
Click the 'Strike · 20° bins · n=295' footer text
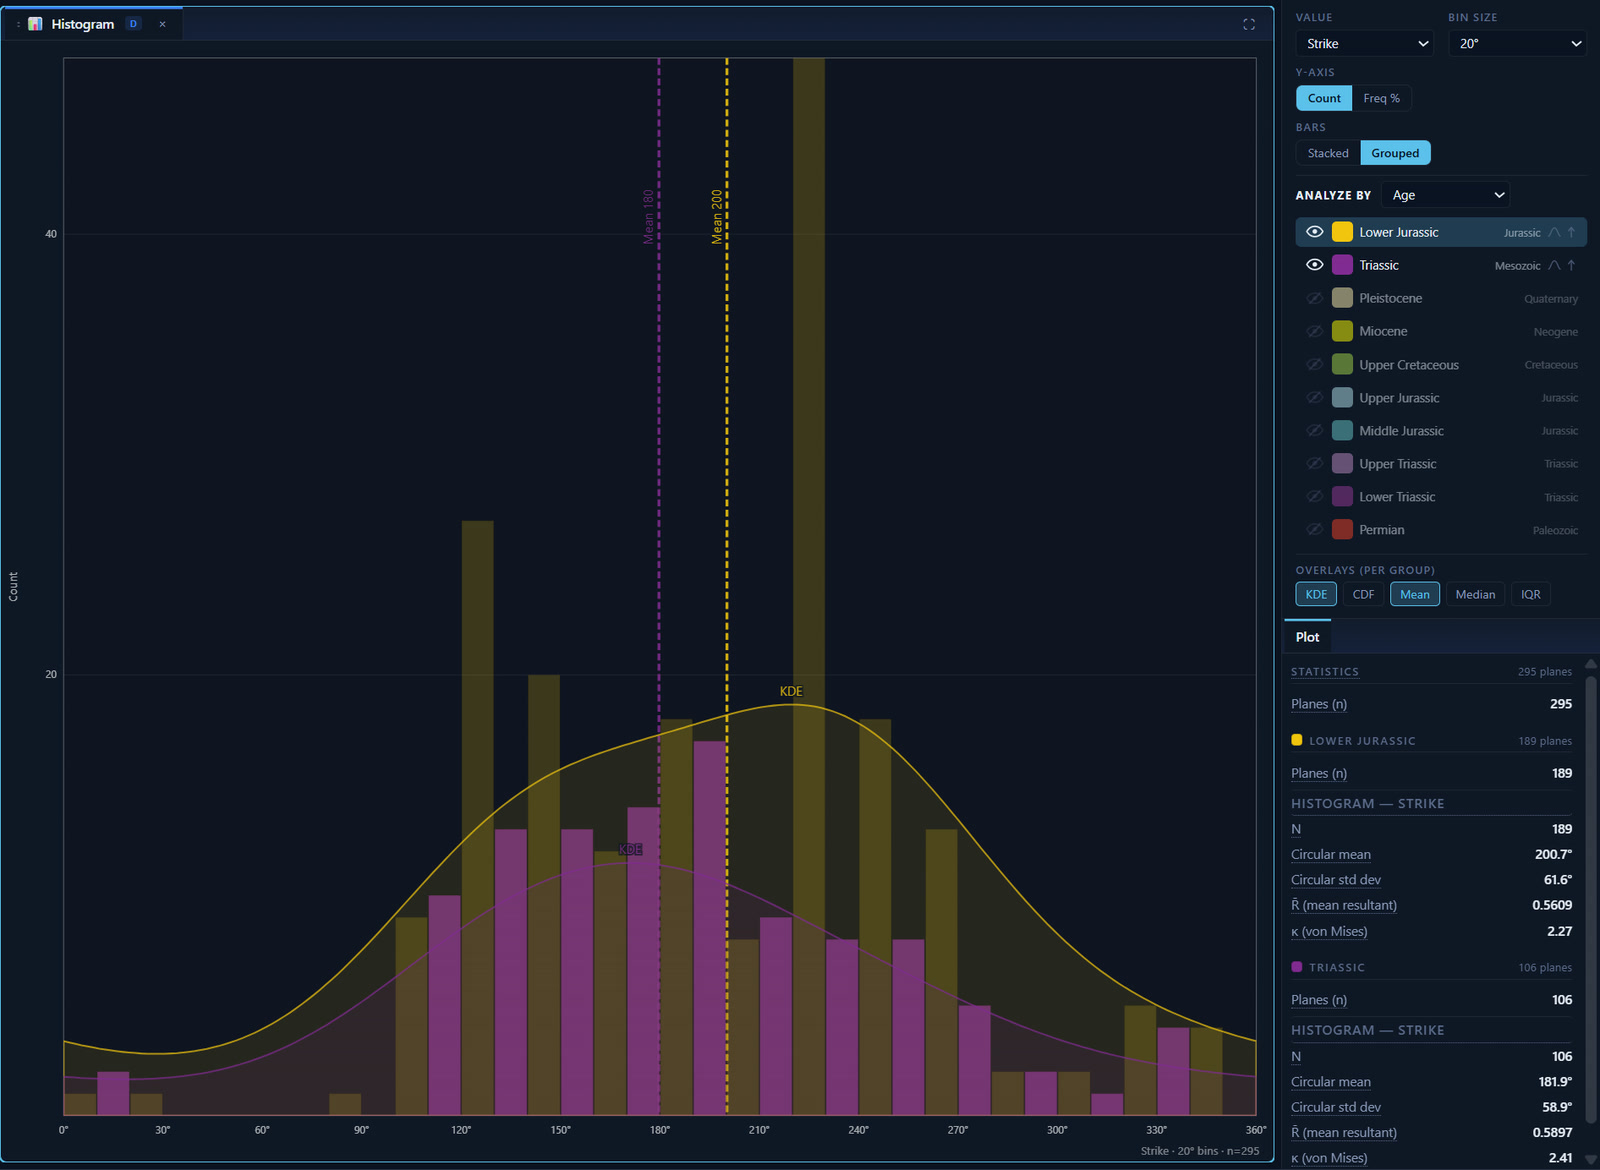(1200, 1151)
